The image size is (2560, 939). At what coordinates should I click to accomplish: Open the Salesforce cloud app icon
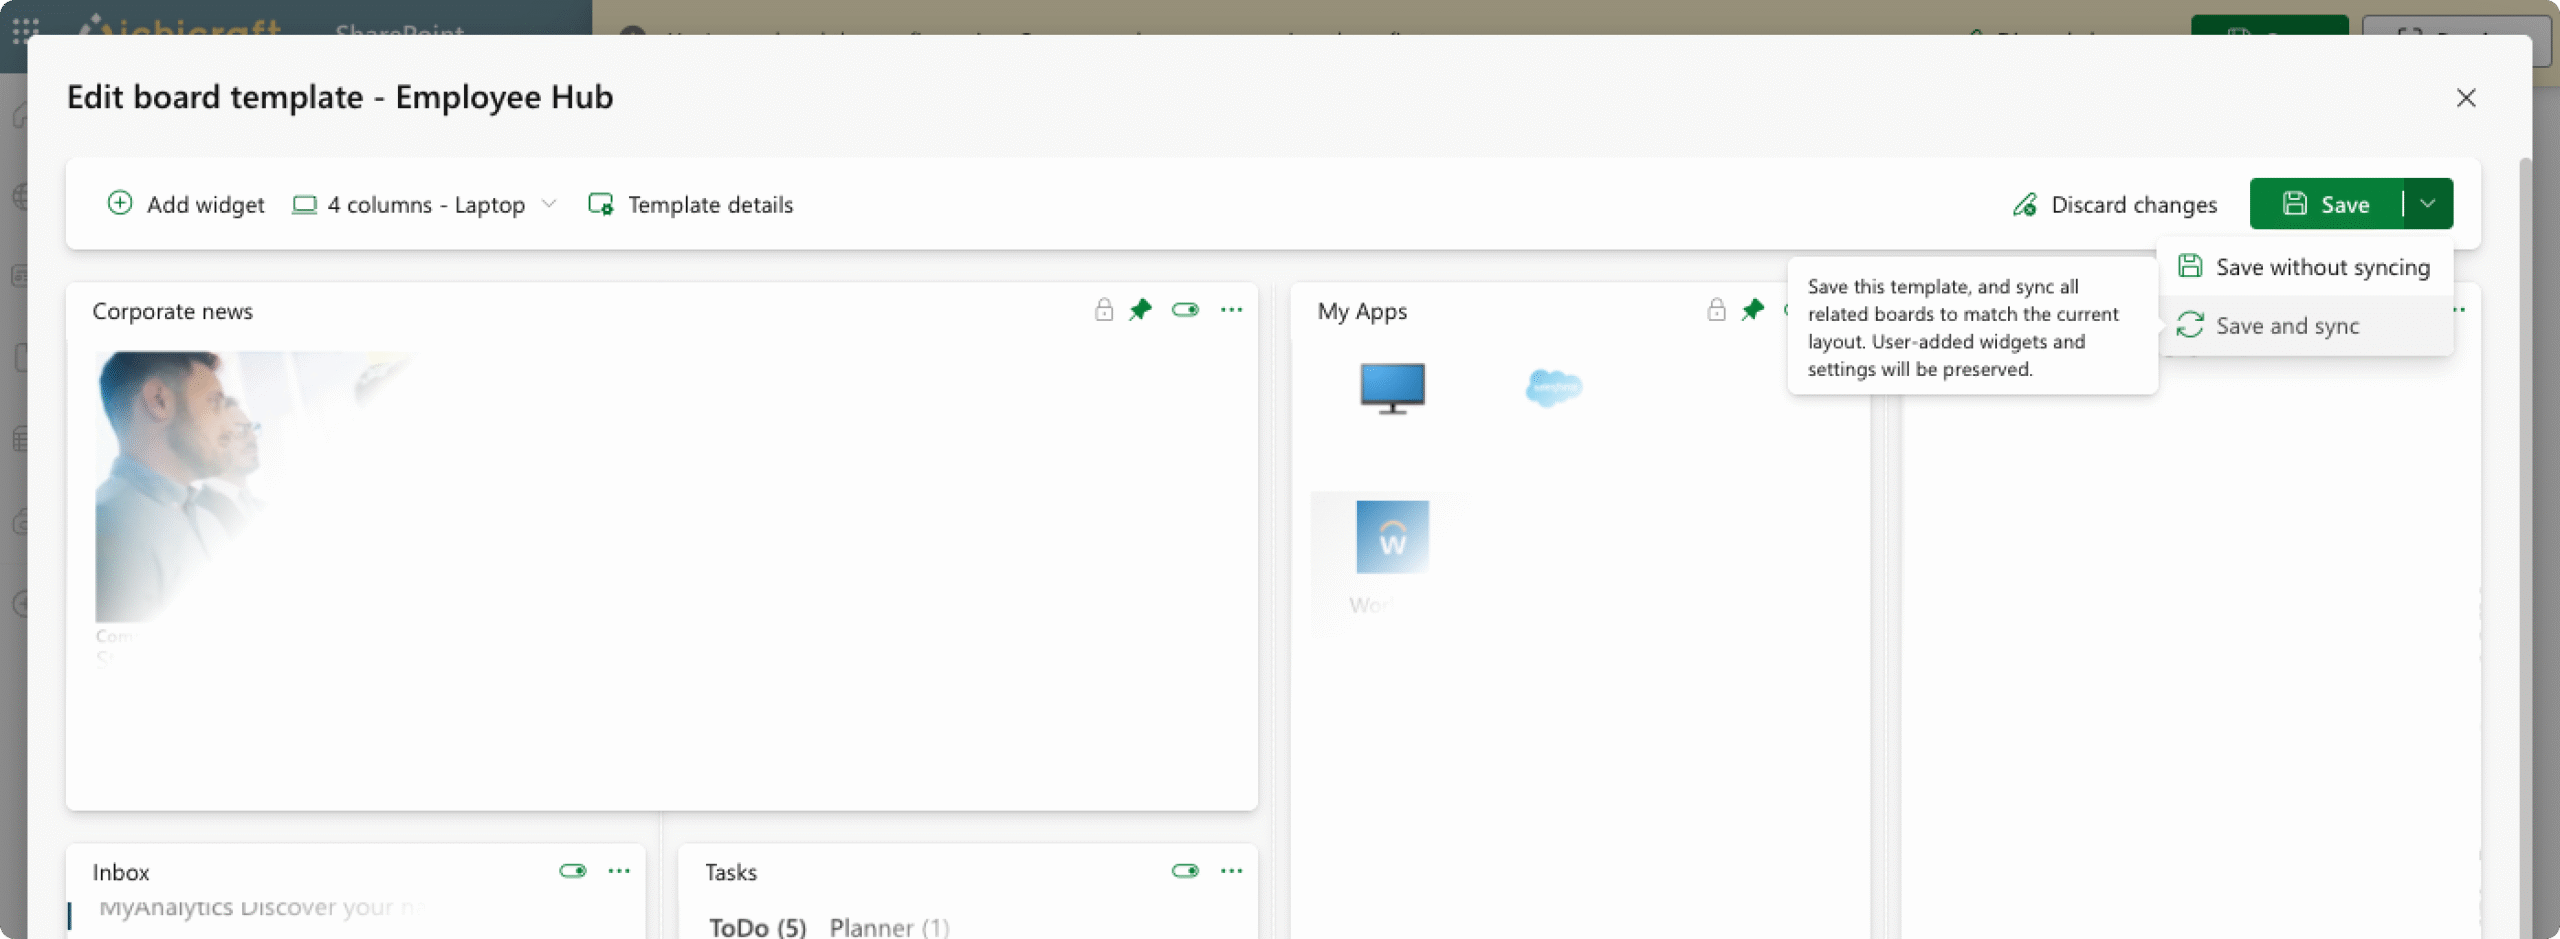pos(1553,388)
